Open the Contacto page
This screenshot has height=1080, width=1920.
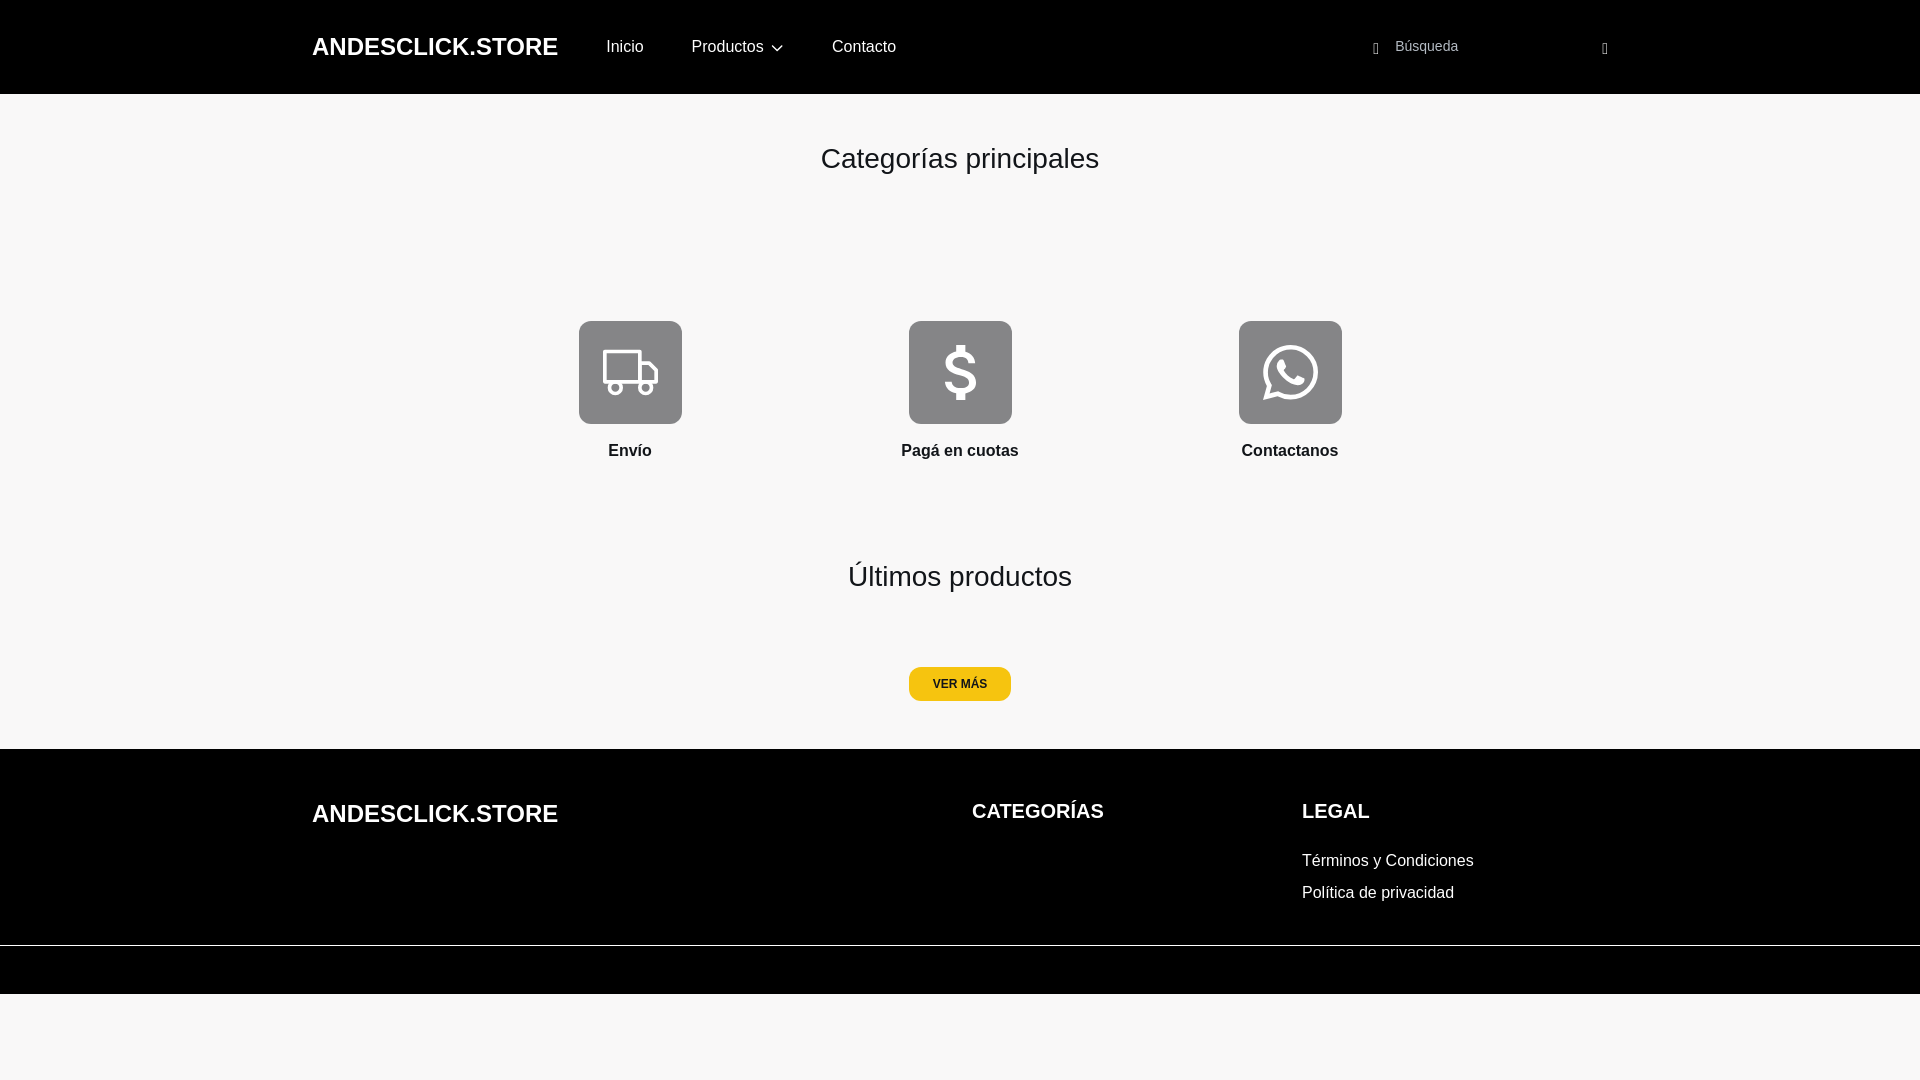tap(864, 47)
